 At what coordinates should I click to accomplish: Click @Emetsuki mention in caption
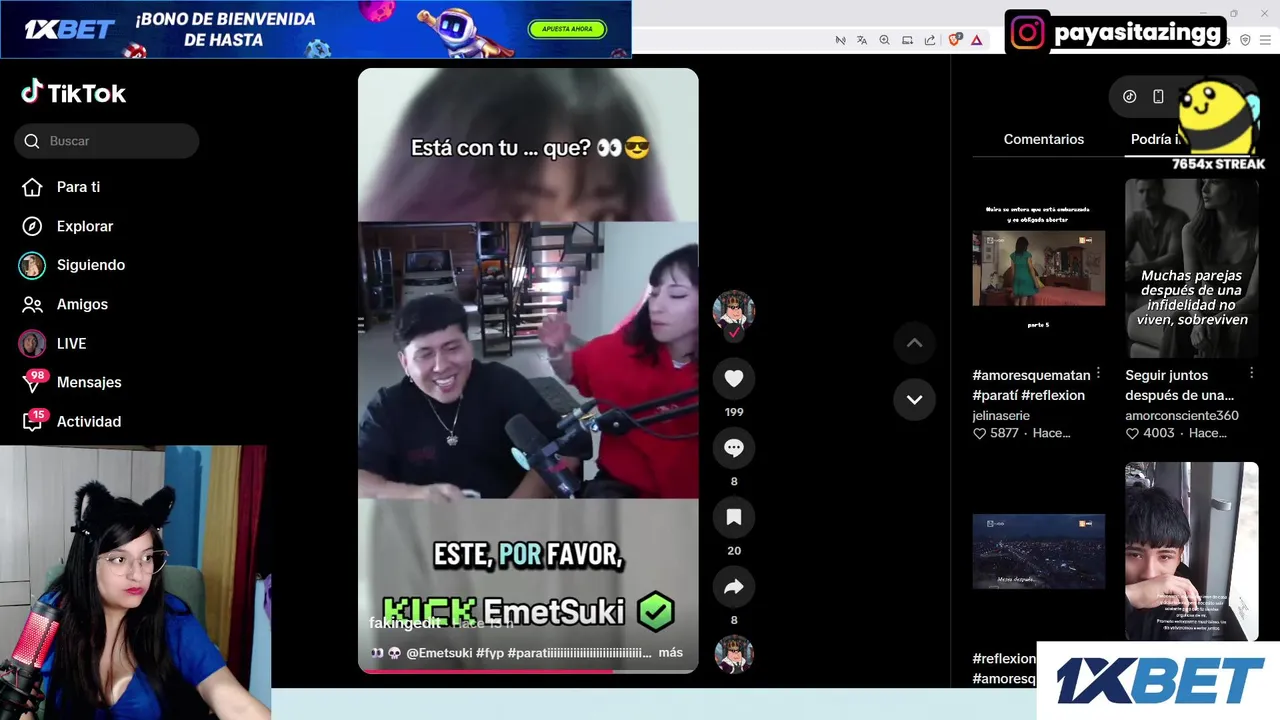(x=439, y=652)
